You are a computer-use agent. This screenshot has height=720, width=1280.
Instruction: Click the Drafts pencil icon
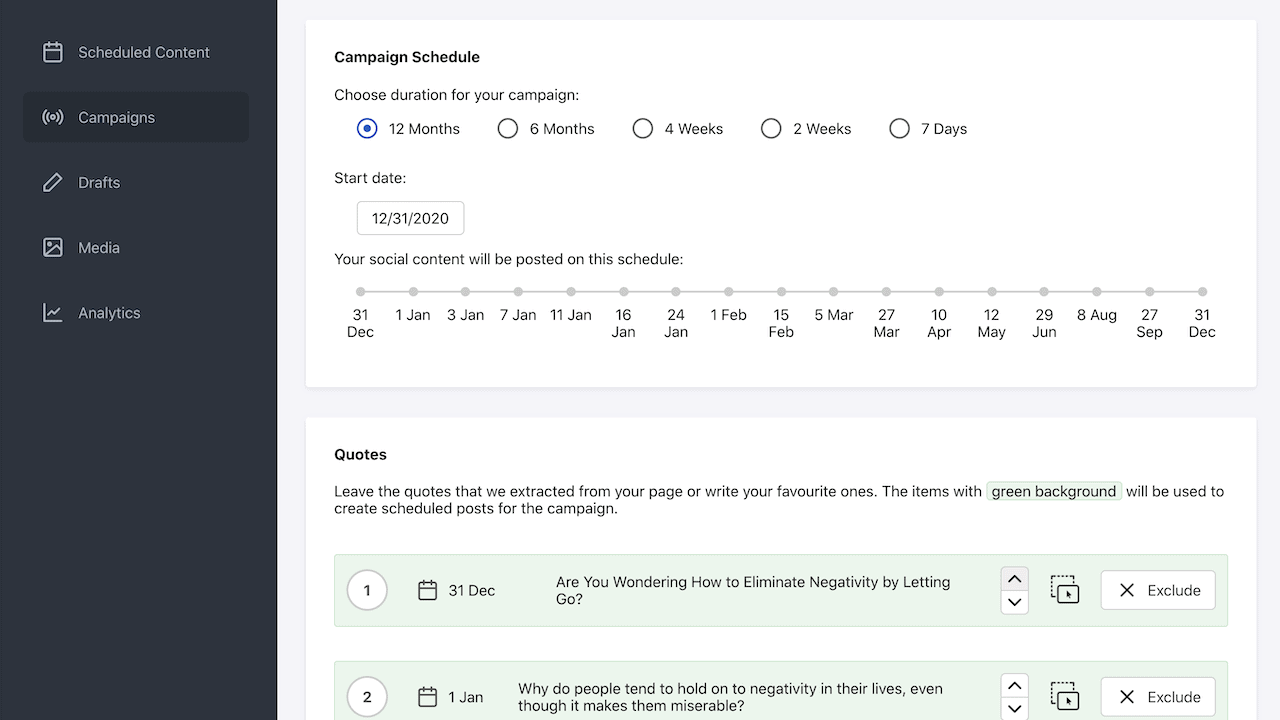[53, 183]
